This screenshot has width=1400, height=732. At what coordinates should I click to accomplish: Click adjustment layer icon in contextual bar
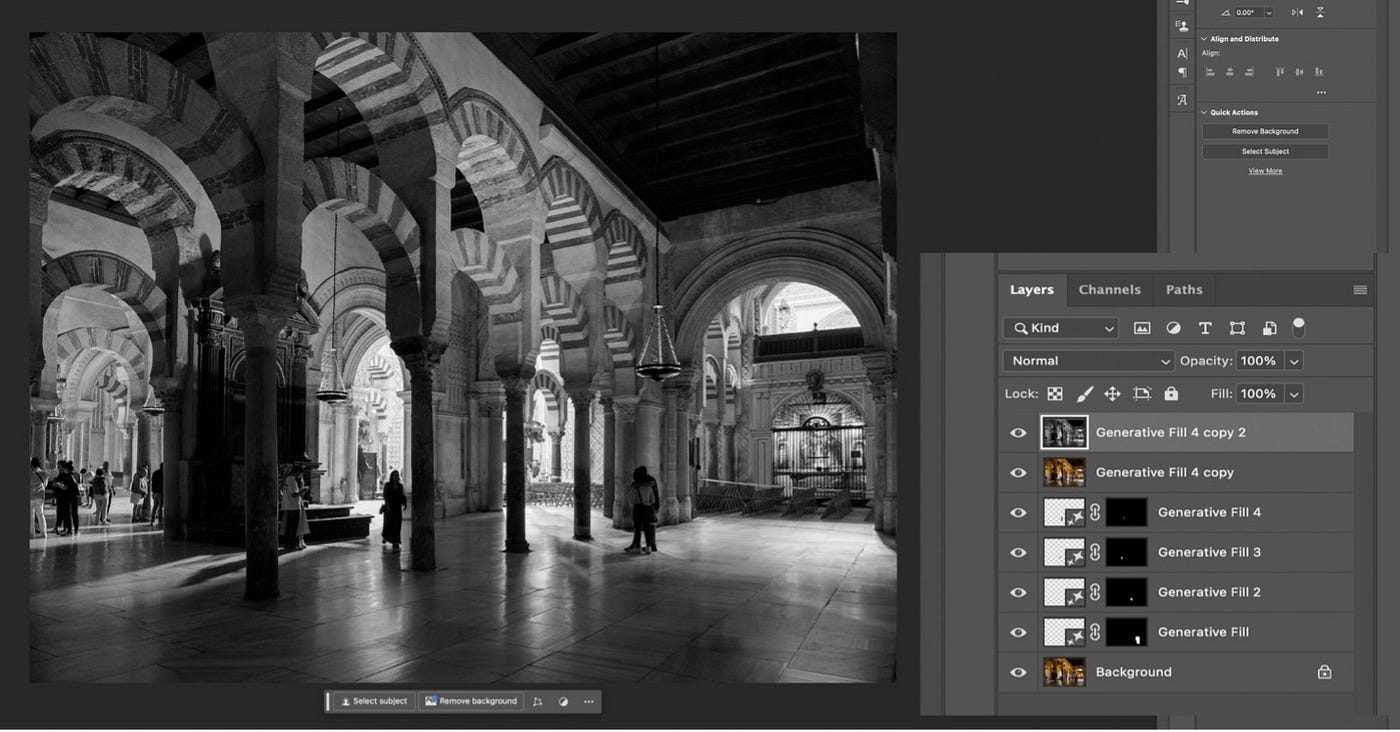(x=563, y=702)
